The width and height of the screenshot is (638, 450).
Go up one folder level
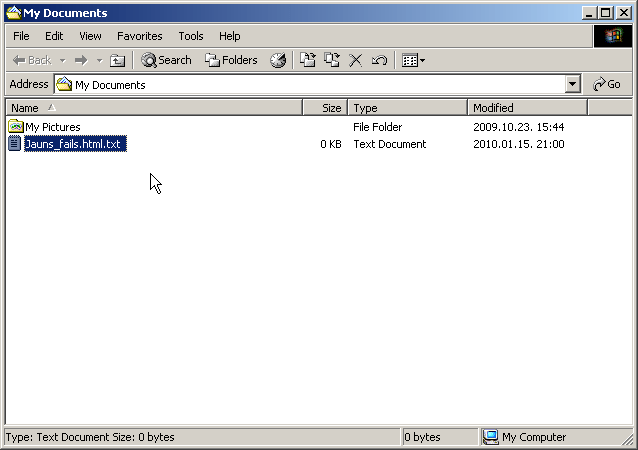(x=118, y=61)
